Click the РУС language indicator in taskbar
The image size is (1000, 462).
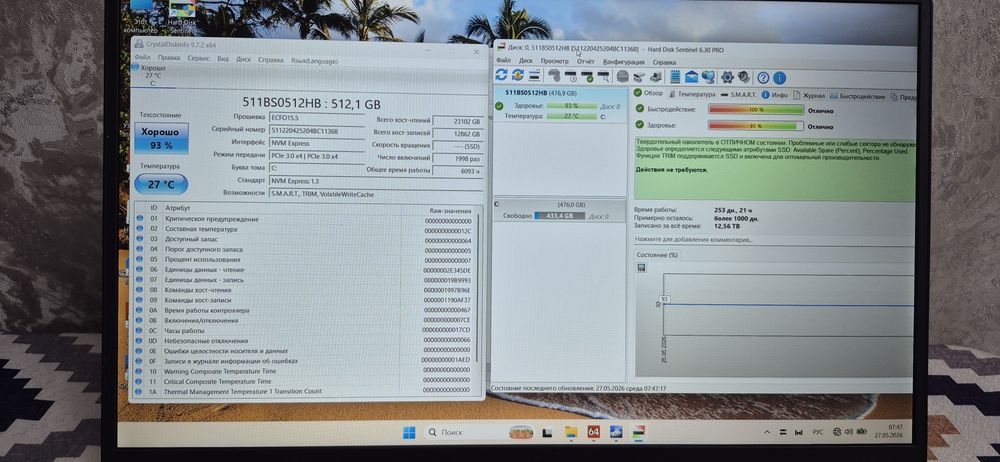[818, 433]
